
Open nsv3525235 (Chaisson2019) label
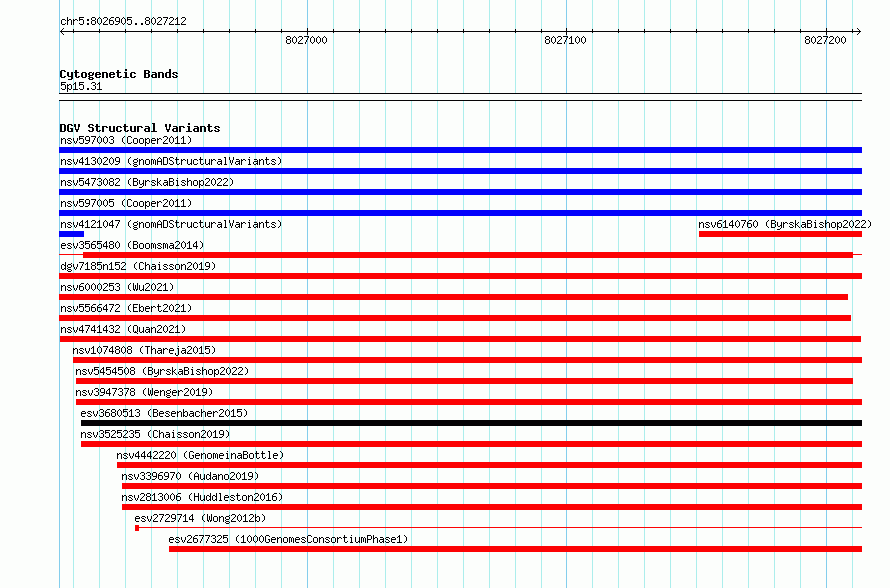(x=155, y=434)
